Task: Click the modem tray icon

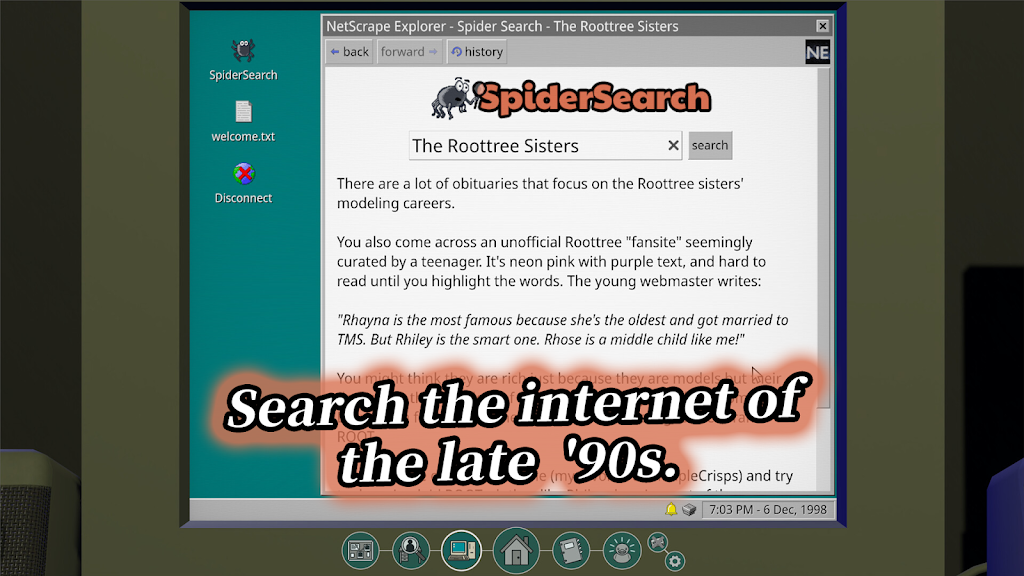Action: click(689, 509)
